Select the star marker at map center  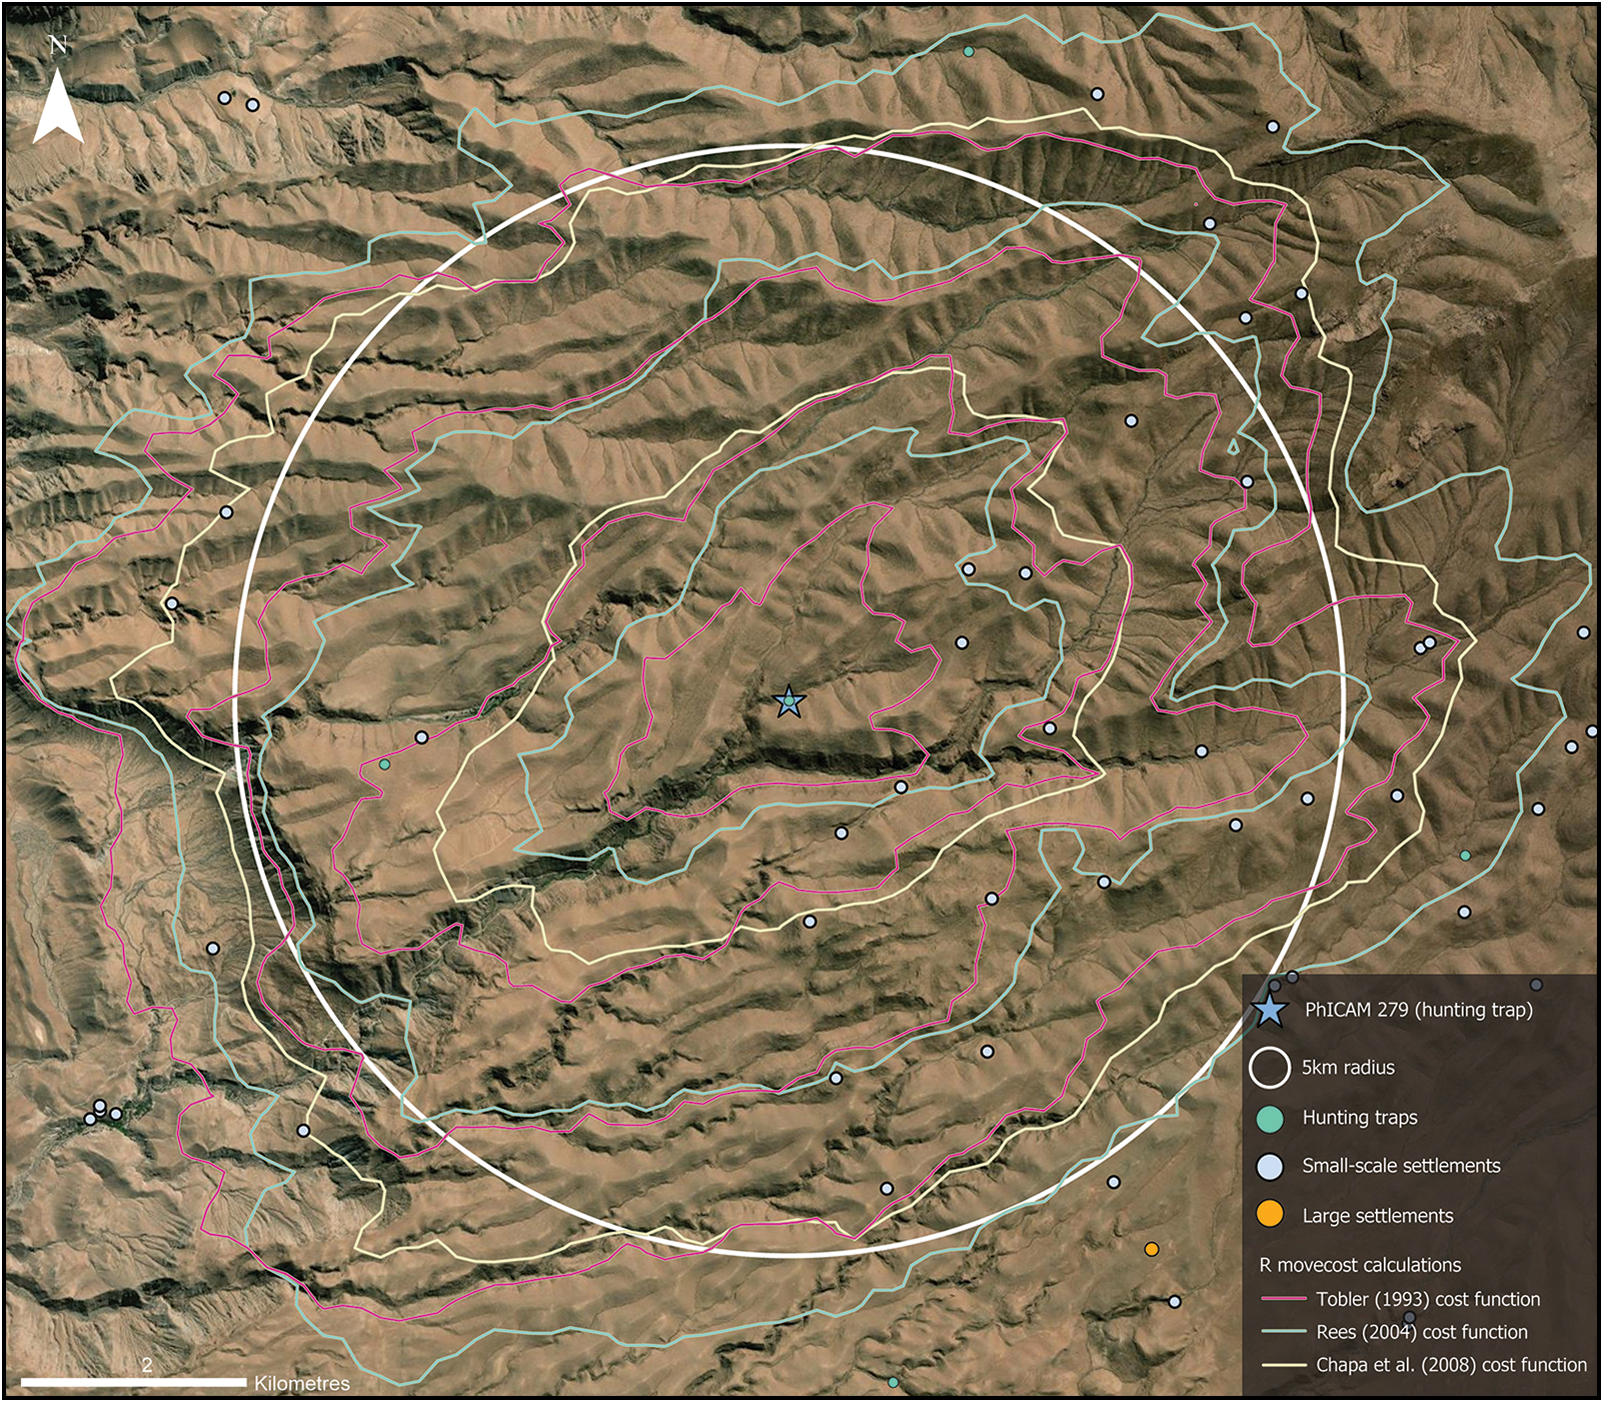click(789, 703)
